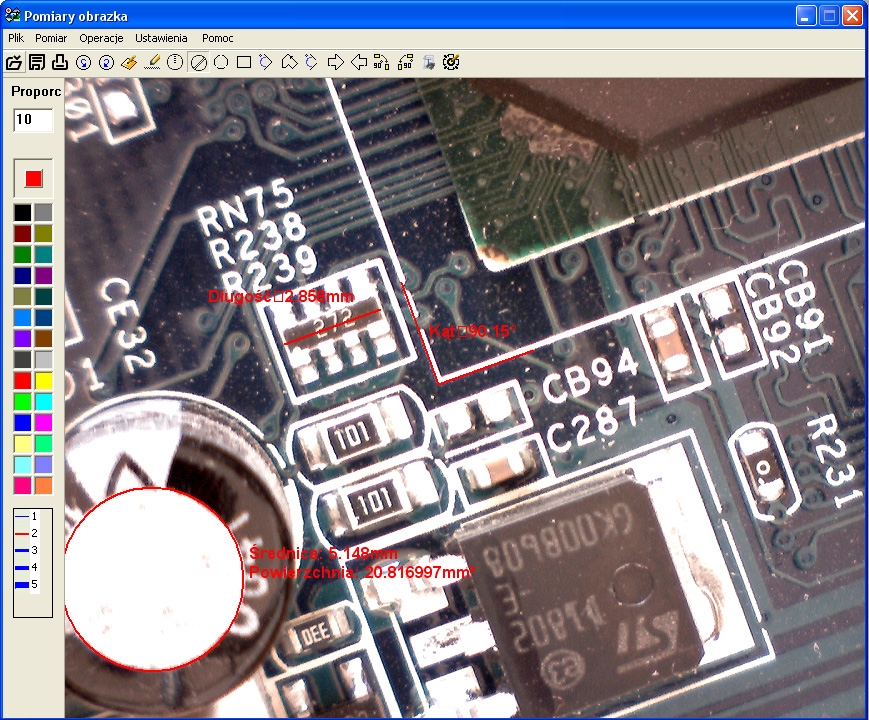Open the Pomoc menu
The width and height of the screenshot is (869, 720).
217,38
